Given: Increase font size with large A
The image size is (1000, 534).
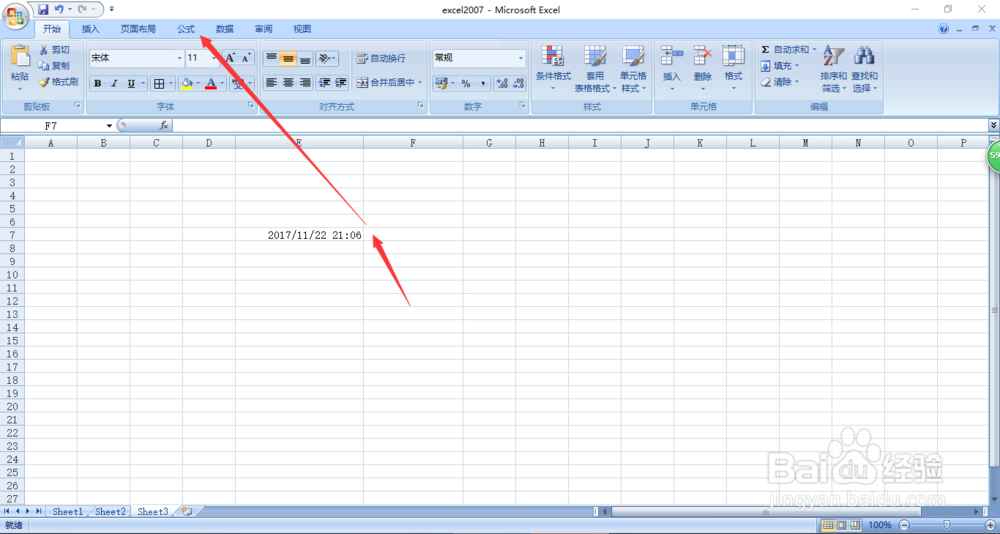Looking at the screenshot, I should click(231, 58).
